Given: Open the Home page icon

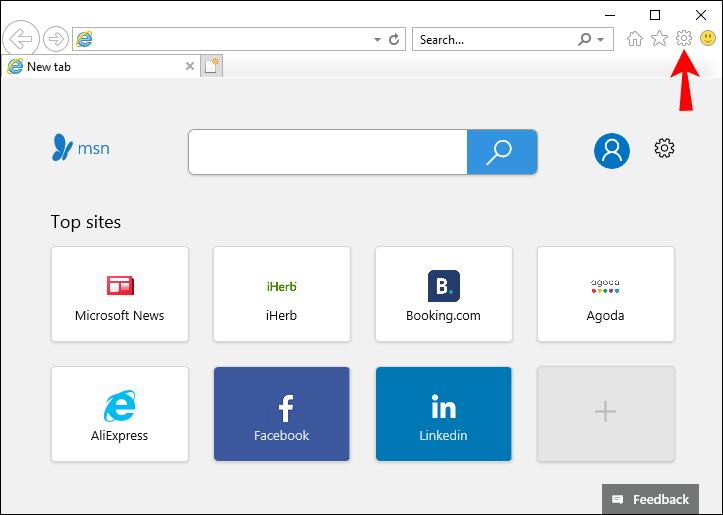Looking at the screenshot, I should (634, 39).
